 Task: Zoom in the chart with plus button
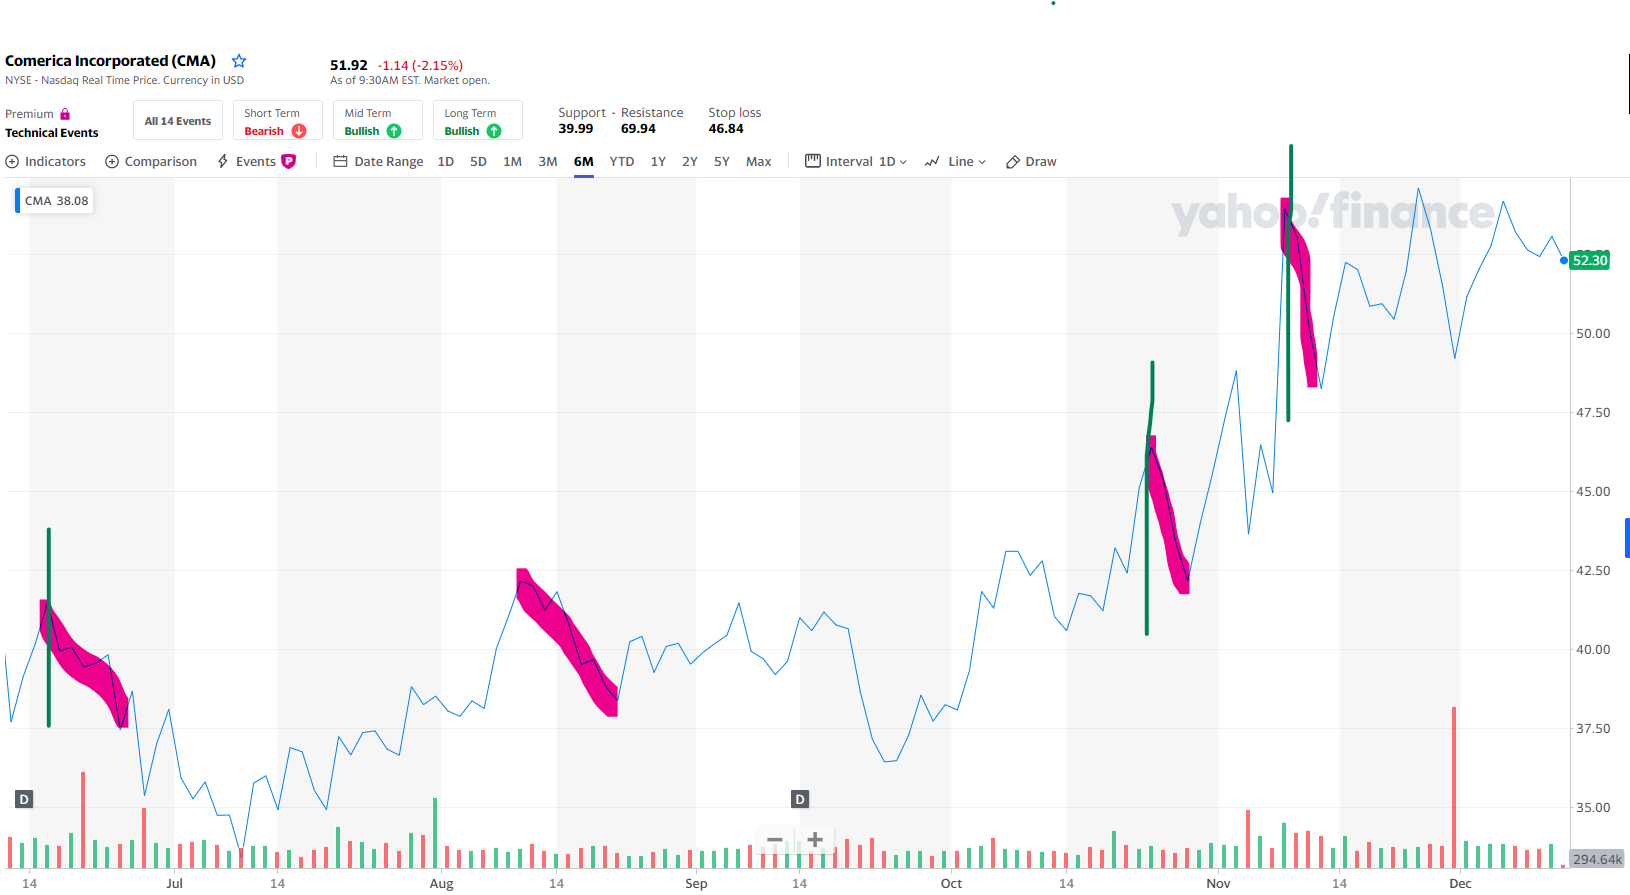pyautogui.click(x=815, y=840)
